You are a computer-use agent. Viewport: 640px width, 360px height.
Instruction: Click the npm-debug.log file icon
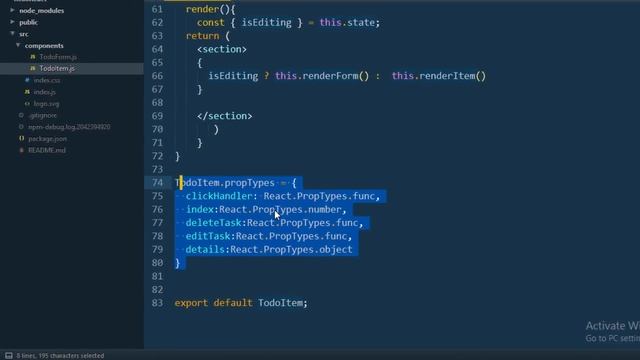(22, 127)
